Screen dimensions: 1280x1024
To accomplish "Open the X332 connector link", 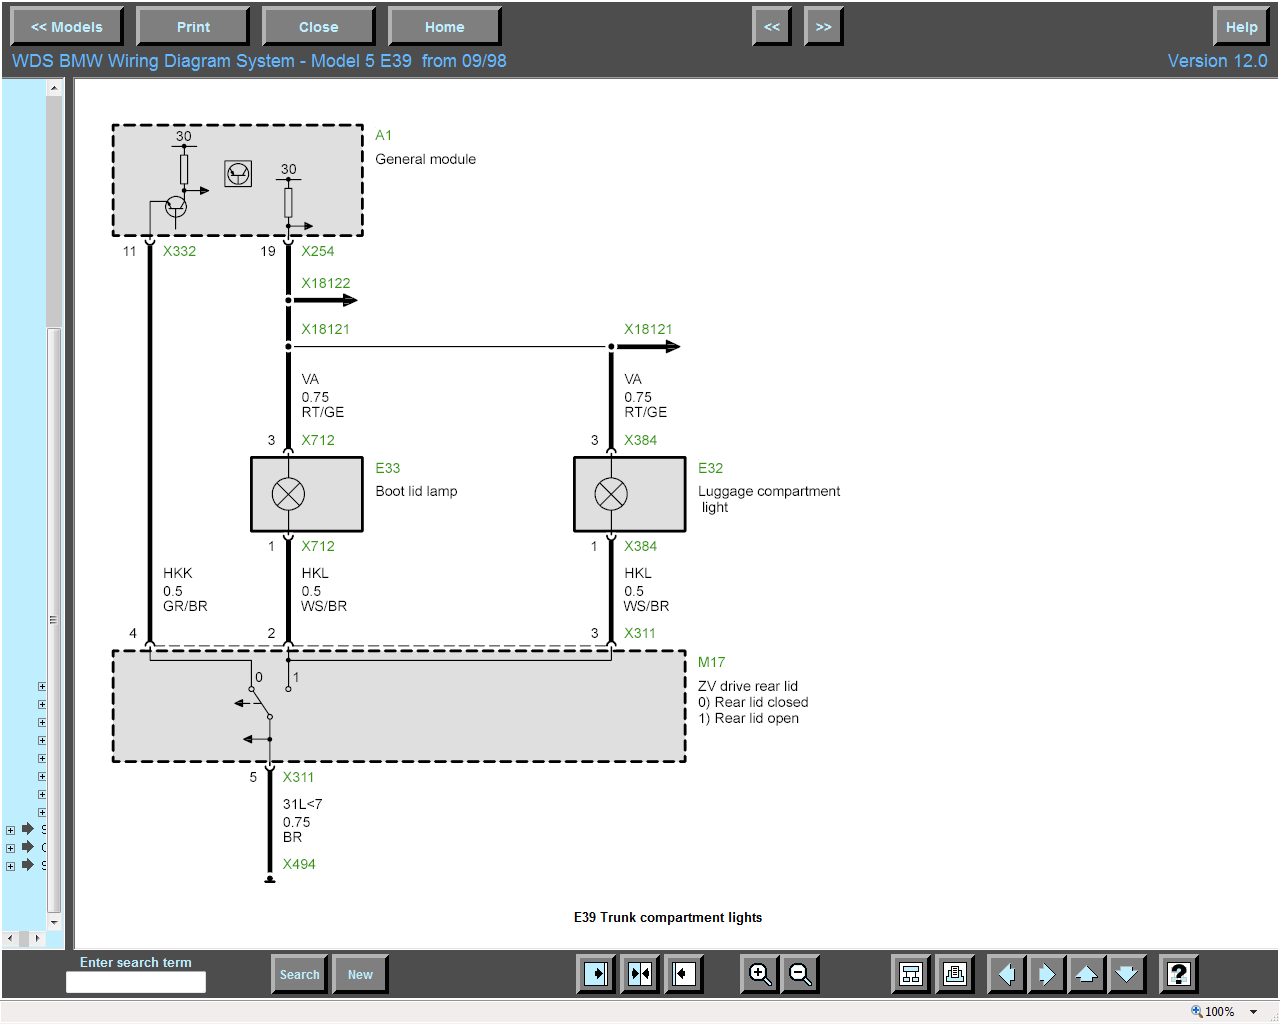I will [x=180, y=251].
